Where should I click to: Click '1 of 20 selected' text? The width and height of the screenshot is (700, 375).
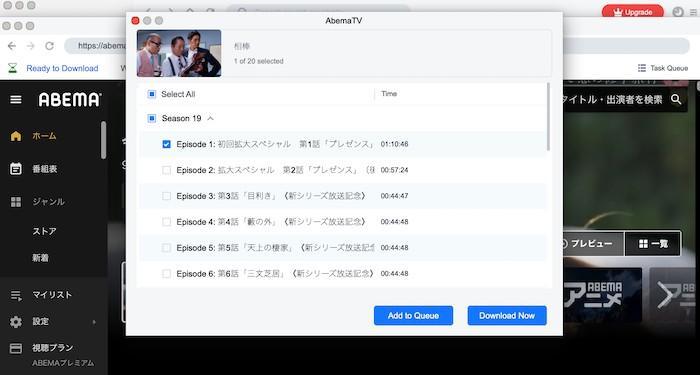point(258,61)
